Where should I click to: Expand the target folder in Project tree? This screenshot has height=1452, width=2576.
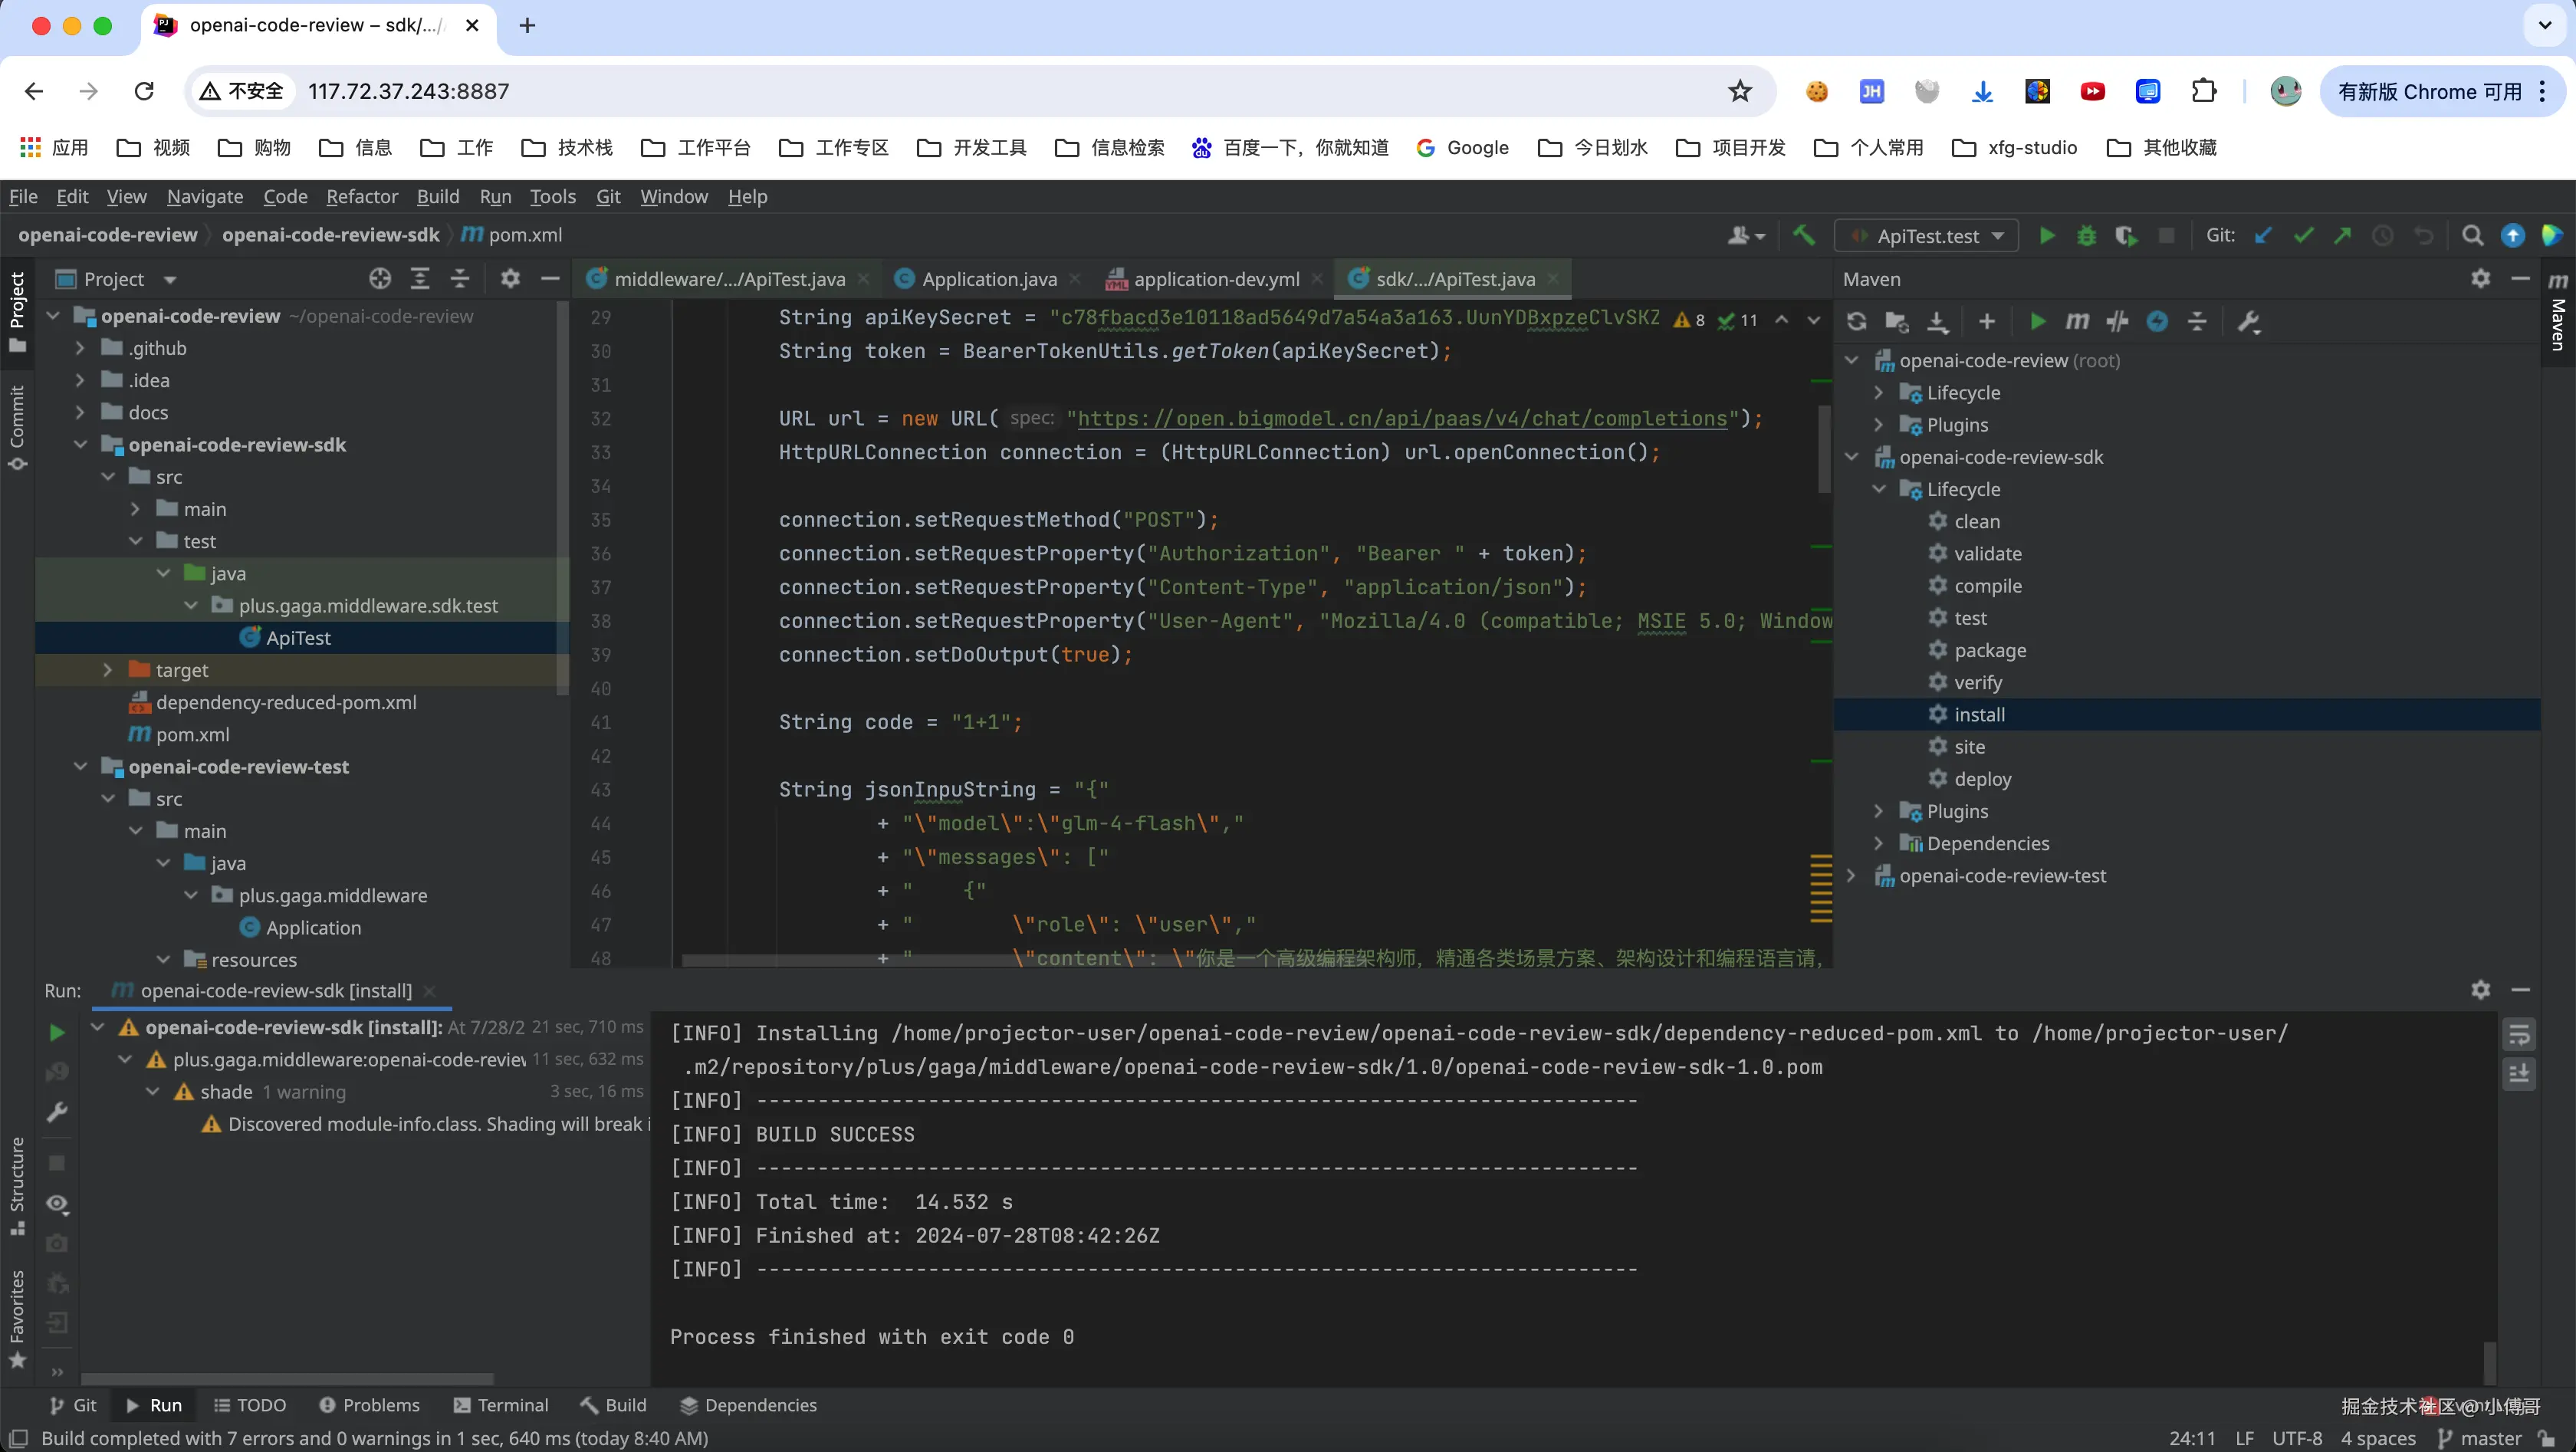pos(108,670)
